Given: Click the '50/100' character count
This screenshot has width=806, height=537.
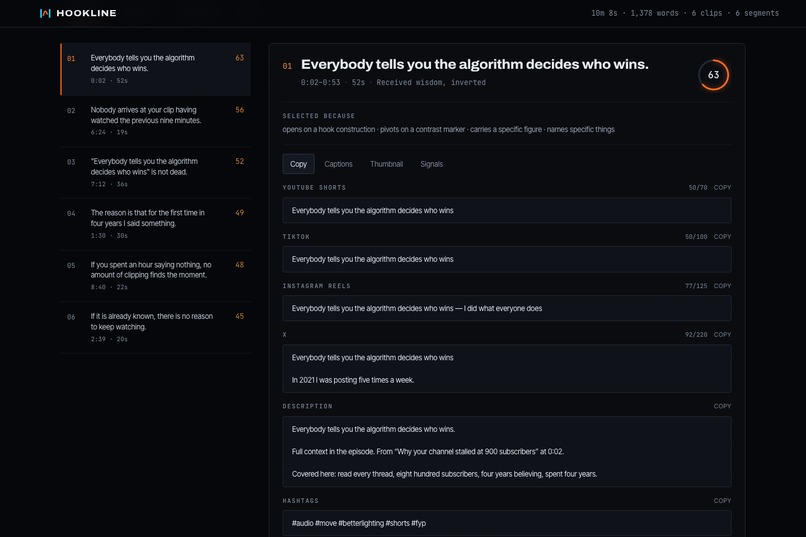Looking at the screenshot, I should tap(695, 237).
